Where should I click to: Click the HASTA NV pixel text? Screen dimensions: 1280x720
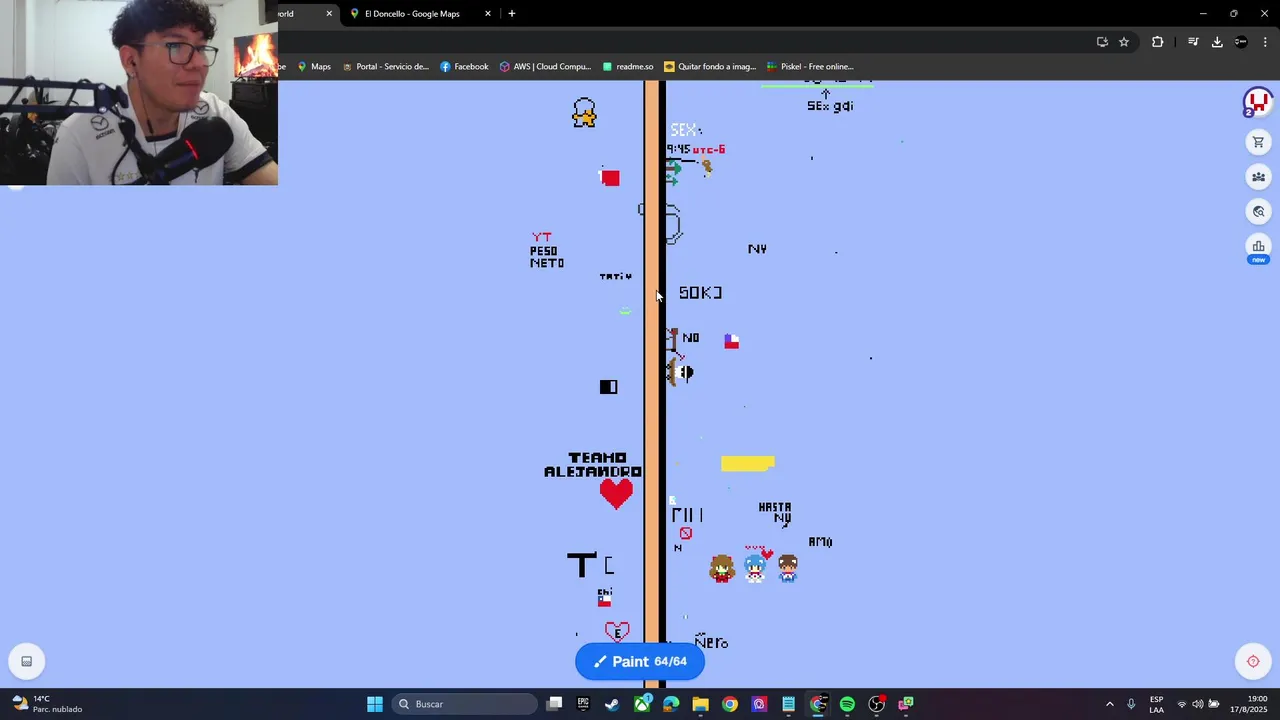pyautogui.click(x=775, y=513)
